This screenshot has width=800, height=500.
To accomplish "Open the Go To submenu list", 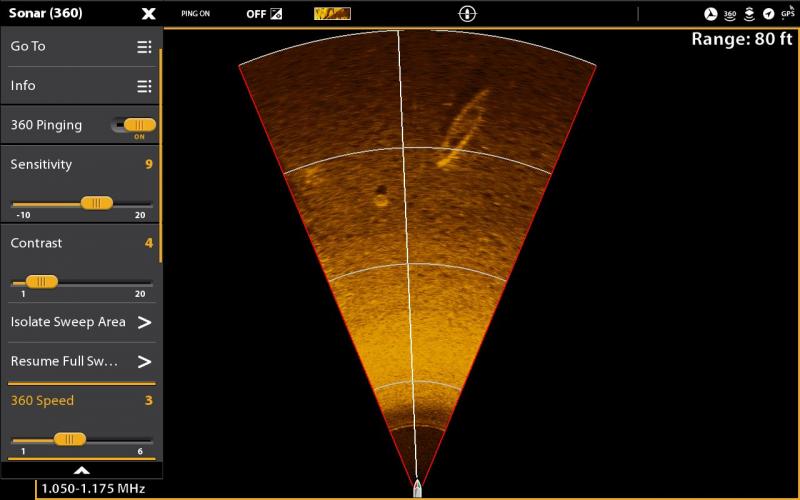I will click(x=144, y=47).
